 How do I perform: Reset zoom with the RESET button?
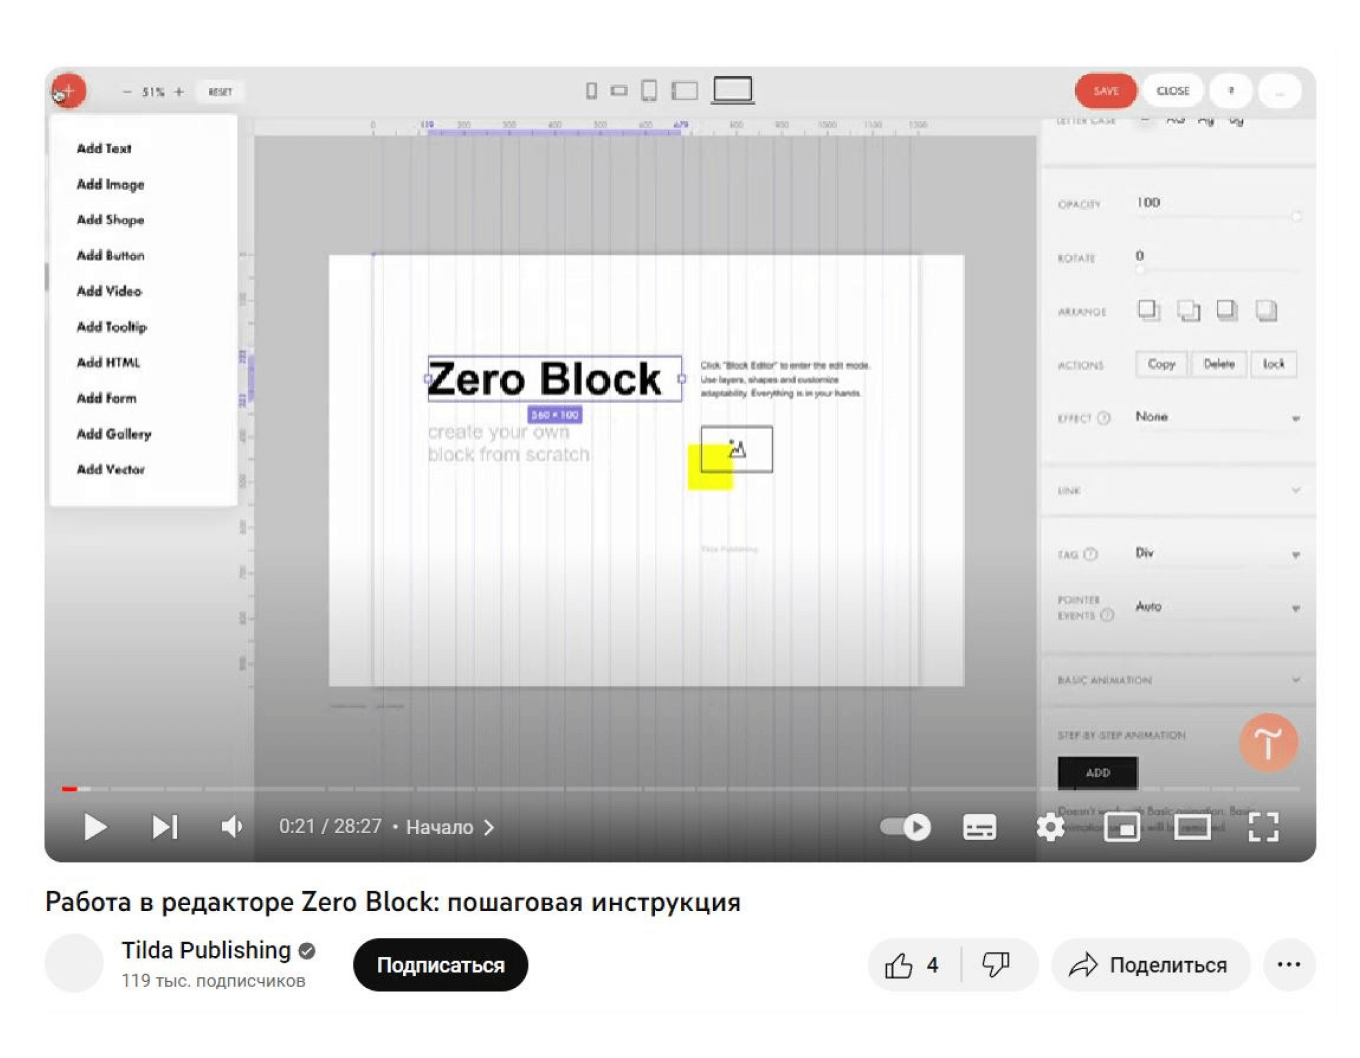tap(220, 92)
